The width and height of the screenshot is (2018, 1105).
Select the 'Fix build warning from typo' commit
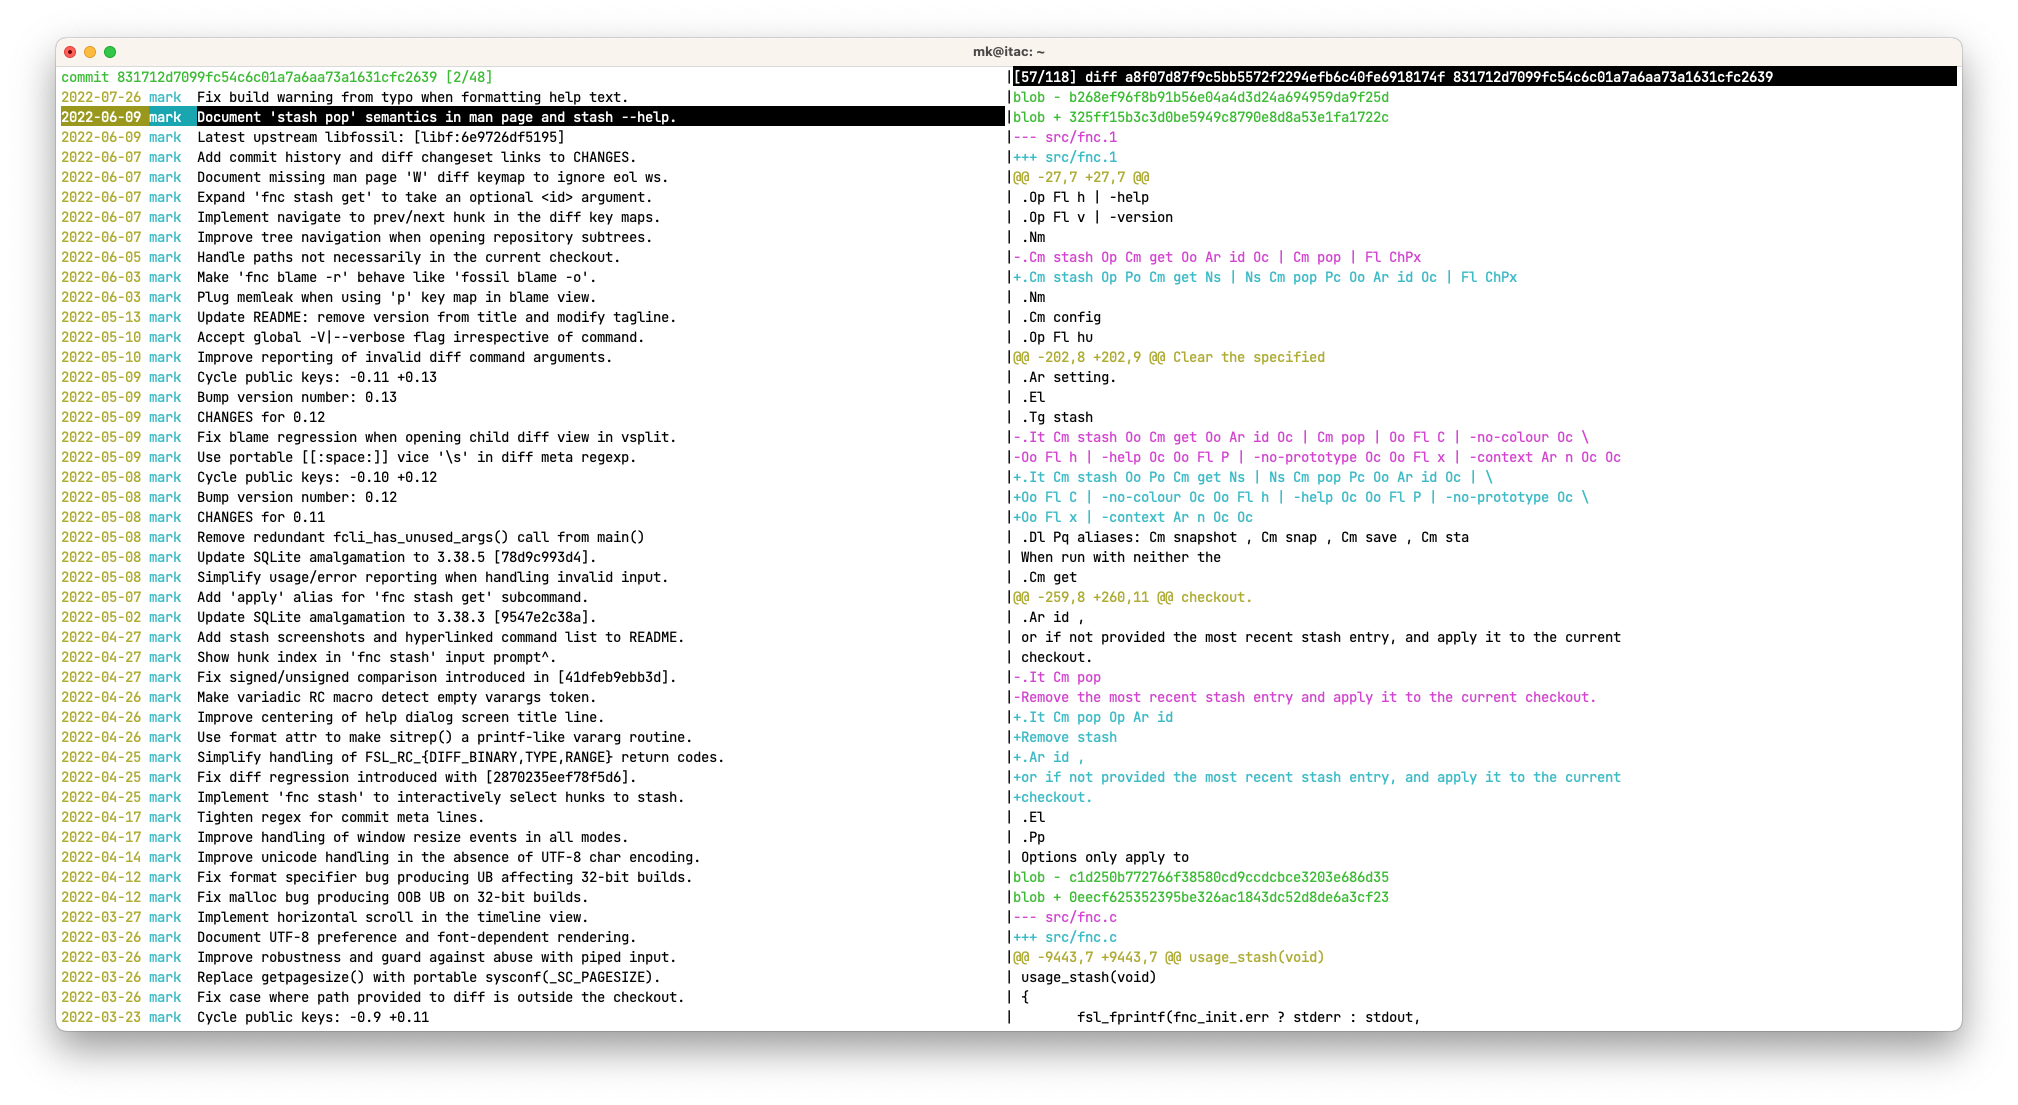pos(412,97)
